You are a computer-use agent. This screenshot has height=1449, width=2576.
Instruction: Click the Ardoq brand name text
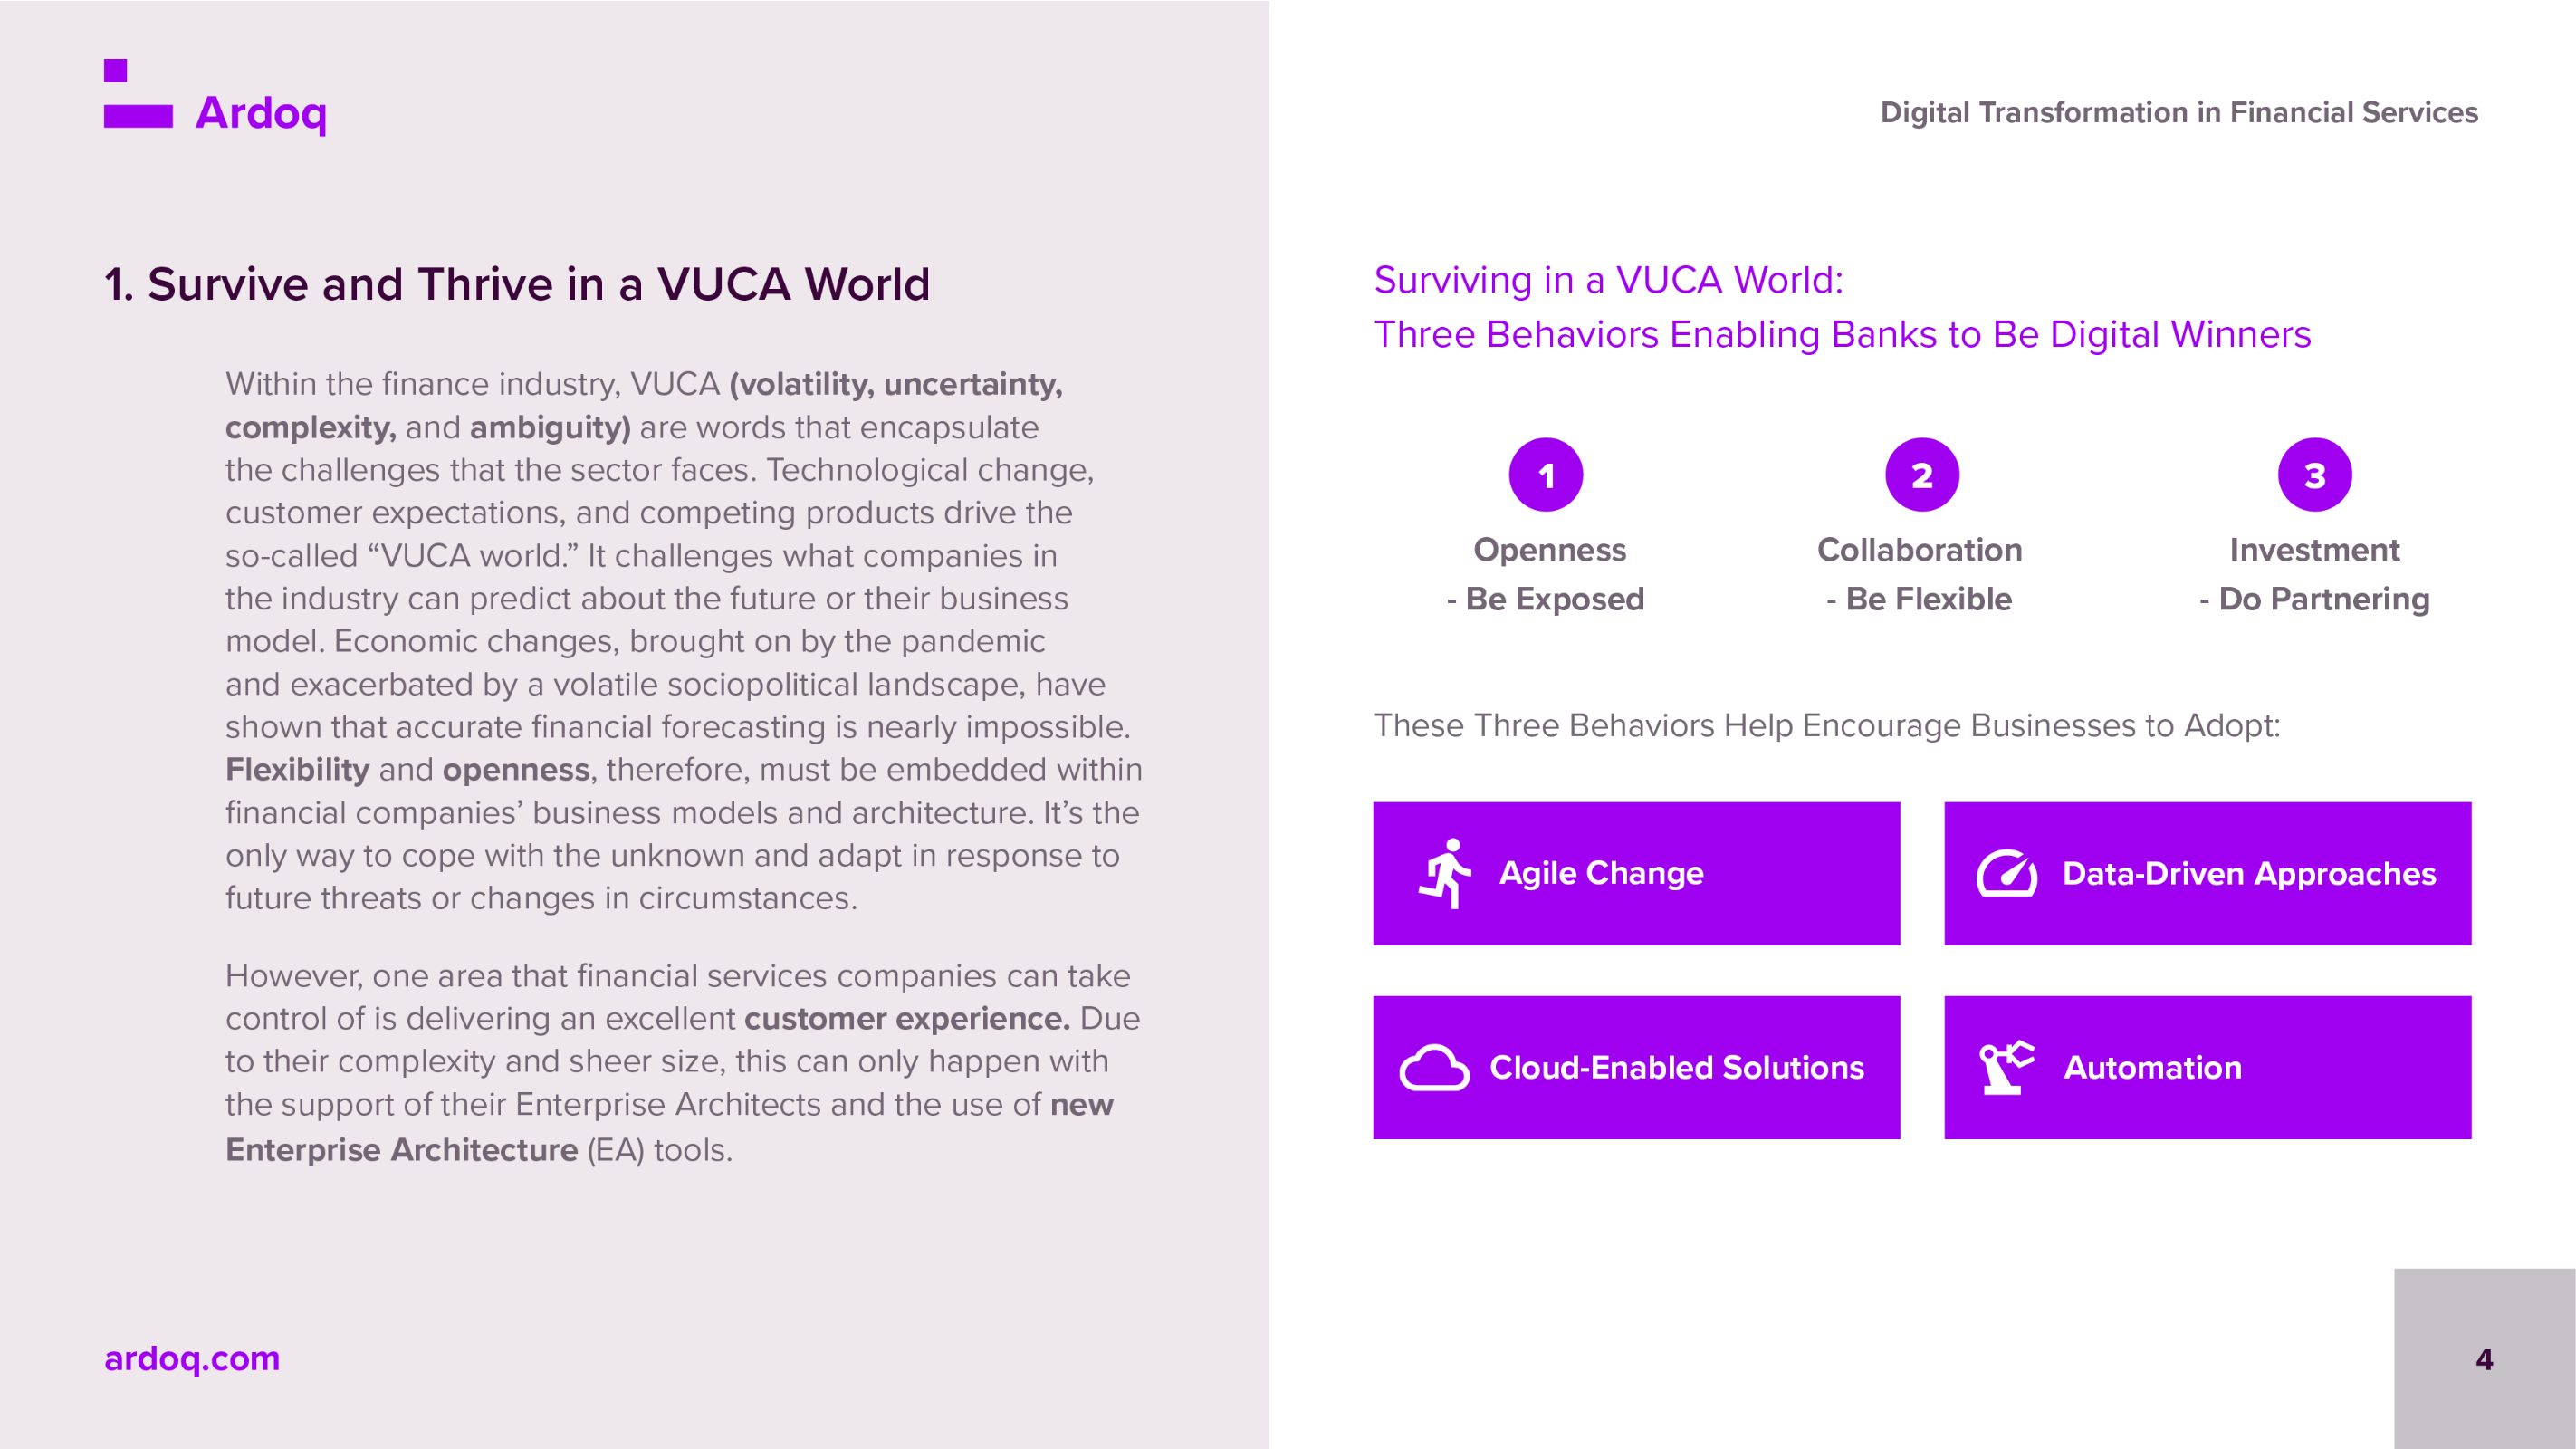tap(261, 113)
